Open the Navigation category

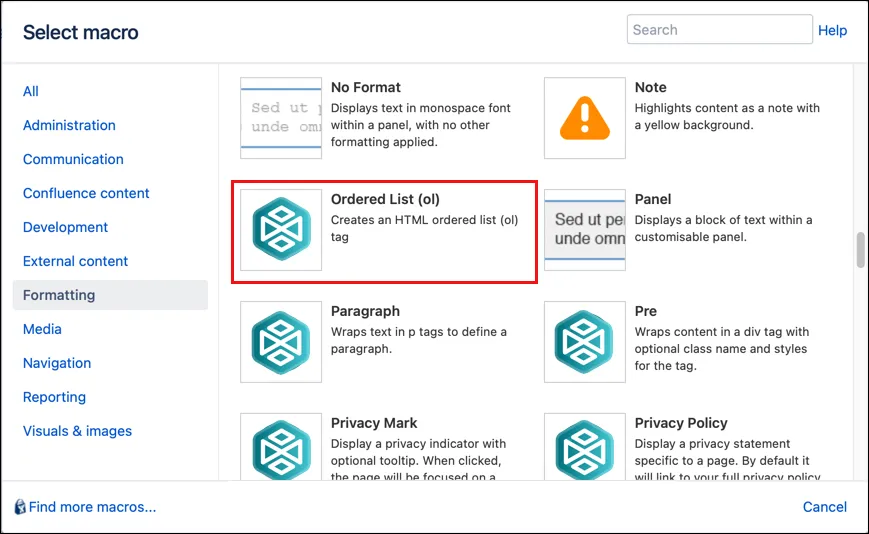pos(57,363)
